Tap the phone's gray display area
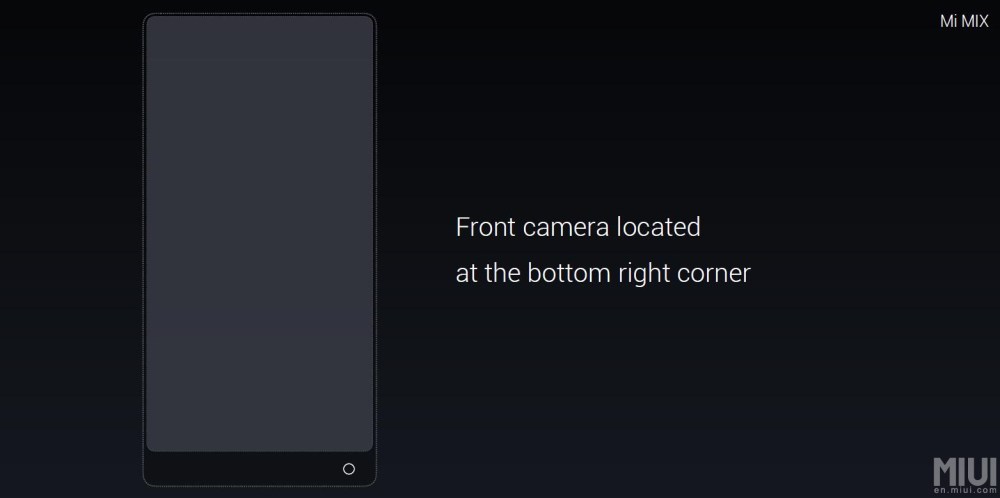This screenshot has height=498, width=1000. [x=260, y=233]
